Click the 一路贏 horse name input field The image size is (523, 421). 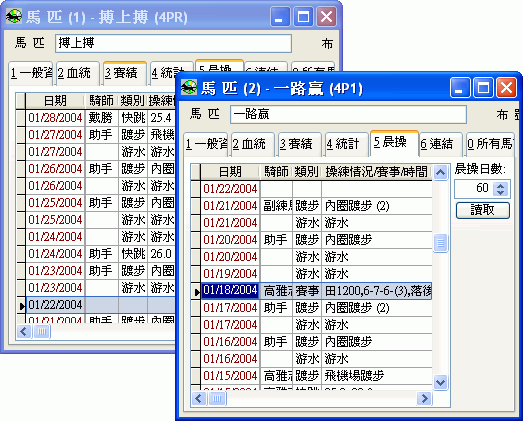348,114
